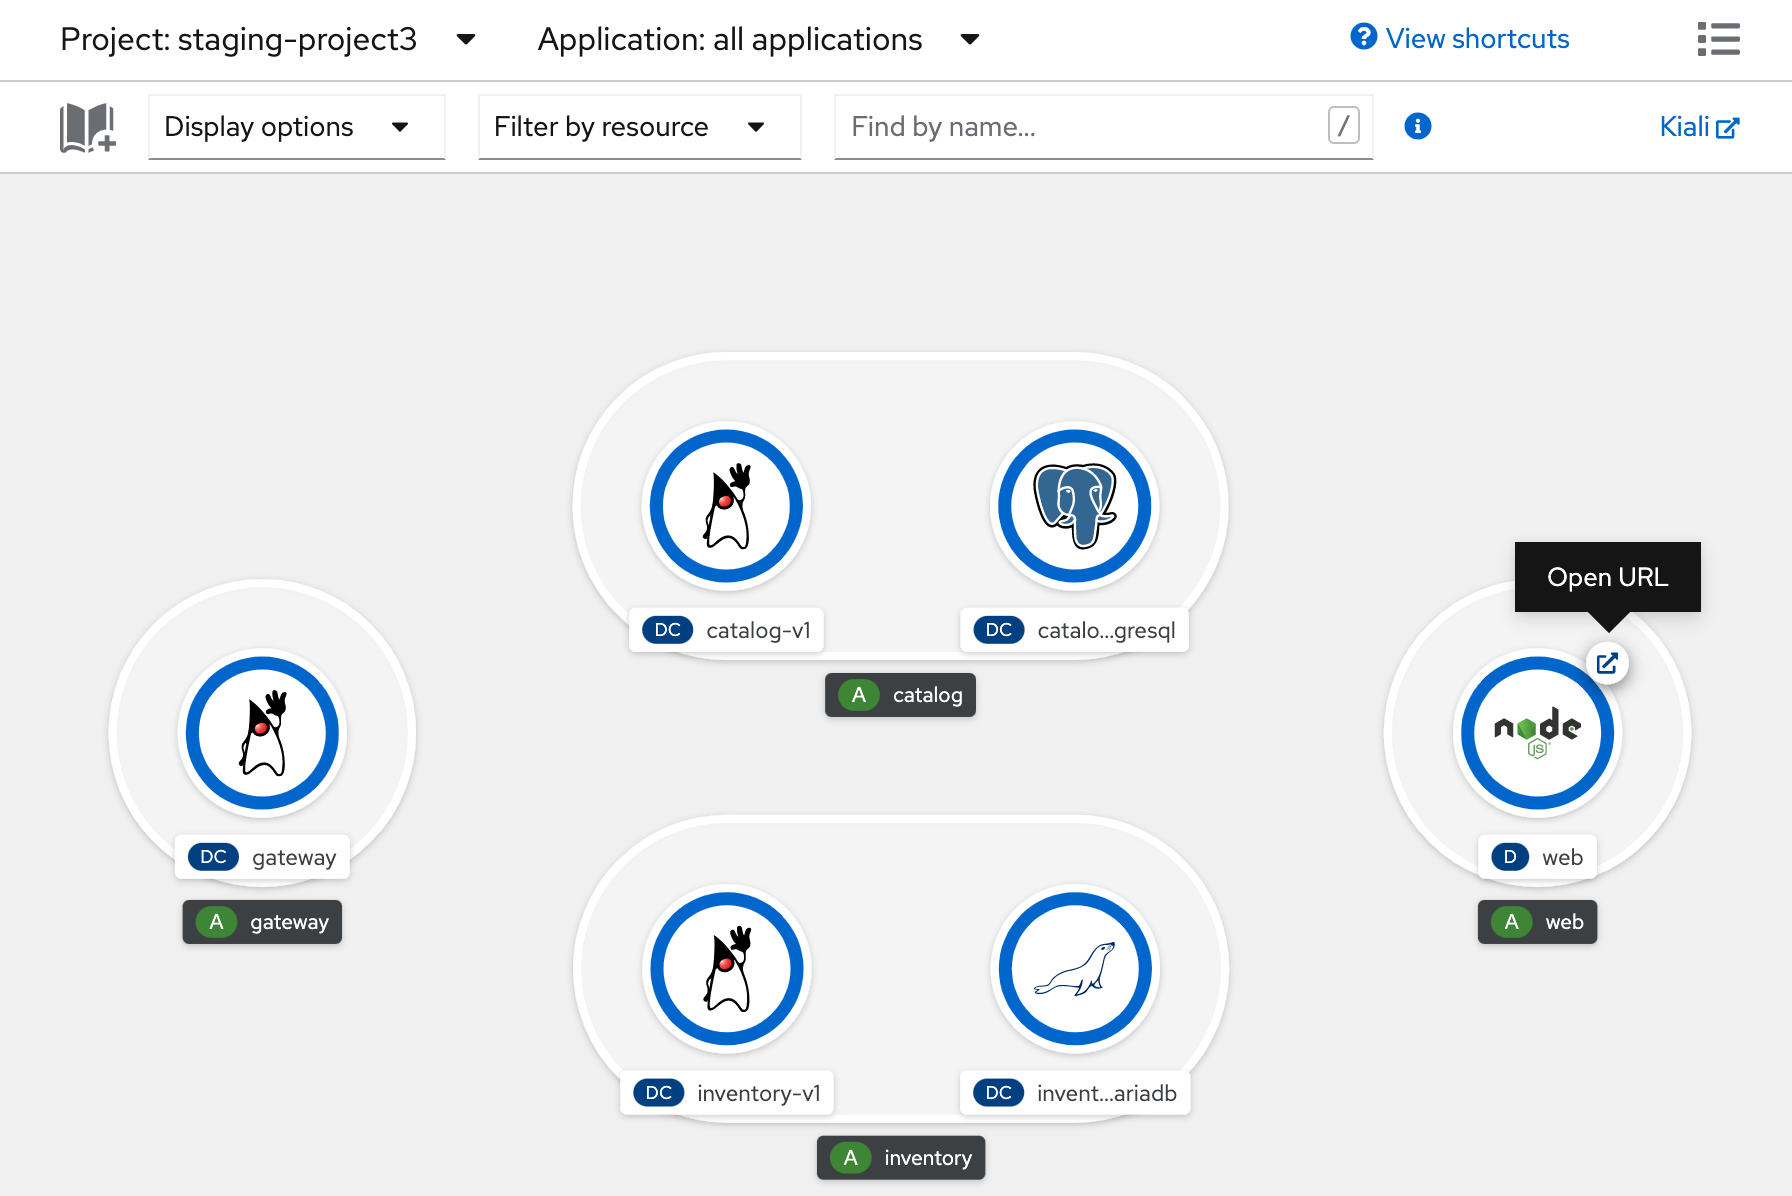This screenshot has width=1792, height=1196.
Task: Expand the Application: all applications selector
Action: click(757, 39)
